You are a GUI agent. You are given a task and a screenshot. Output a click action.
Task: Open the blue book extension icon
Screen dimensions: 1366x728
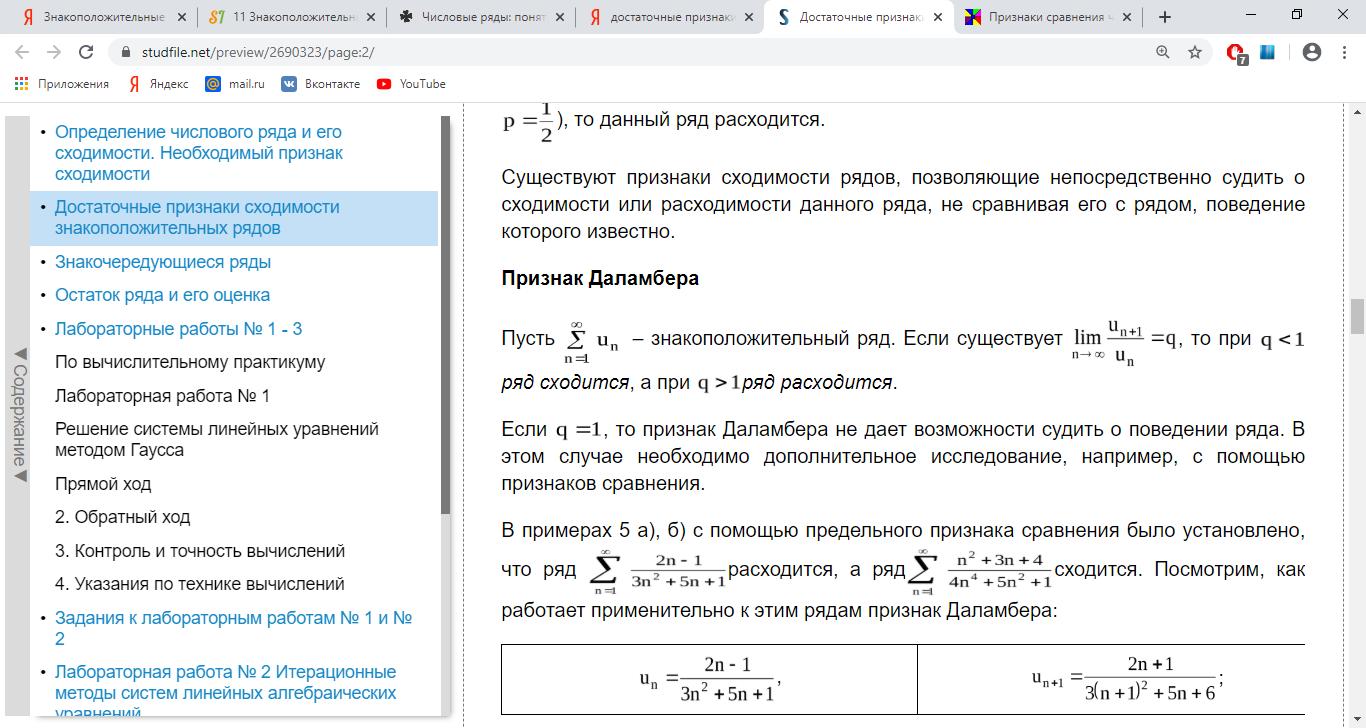[x=1267, y=52]
